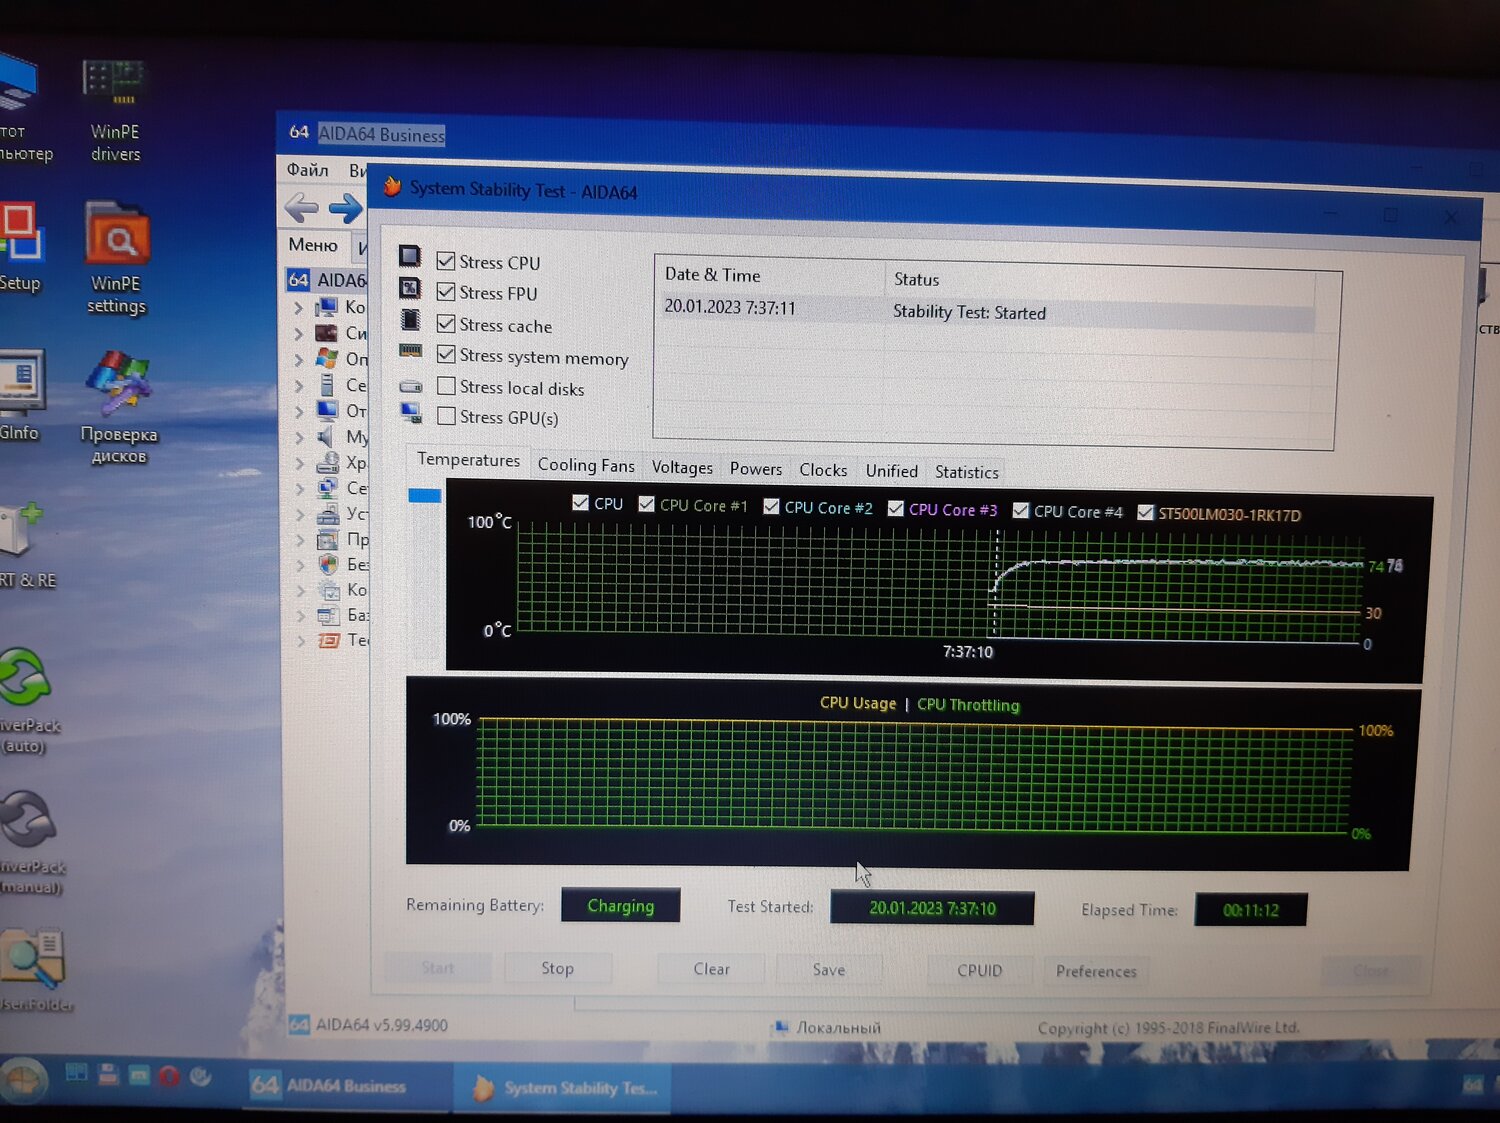The height and width of the screenshot is (1123, 1500).
Task: Launch Проверка дисков desktop shortcut
Action: [118, 407]
